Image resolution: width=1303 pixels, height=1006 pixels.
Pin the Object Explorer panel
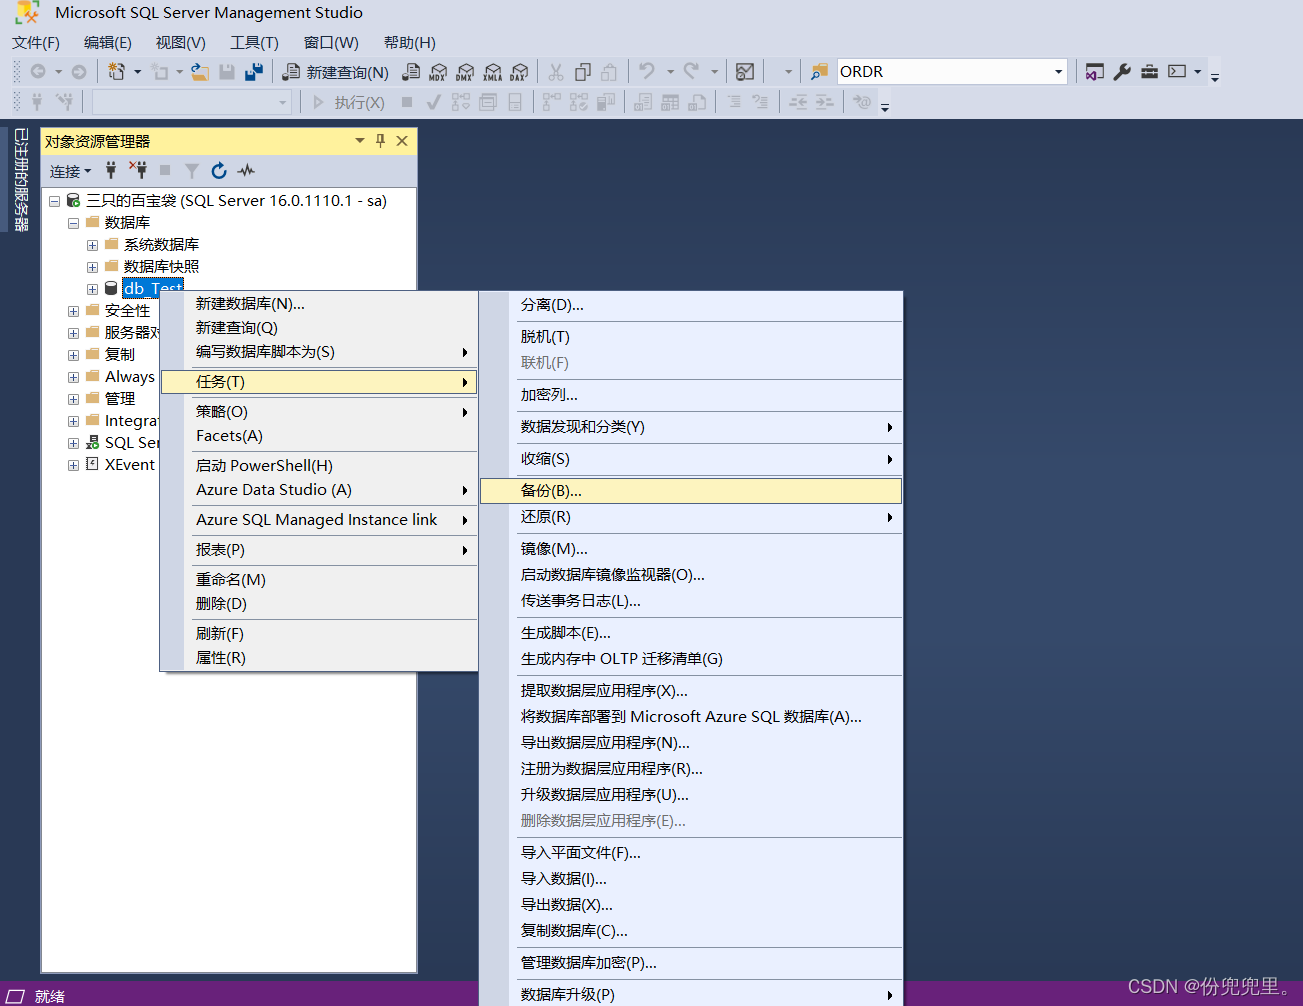(x=380, y=141)
